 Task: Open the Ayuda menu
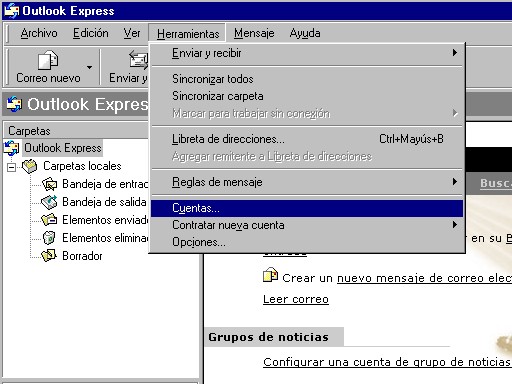(x=305, y=33)
